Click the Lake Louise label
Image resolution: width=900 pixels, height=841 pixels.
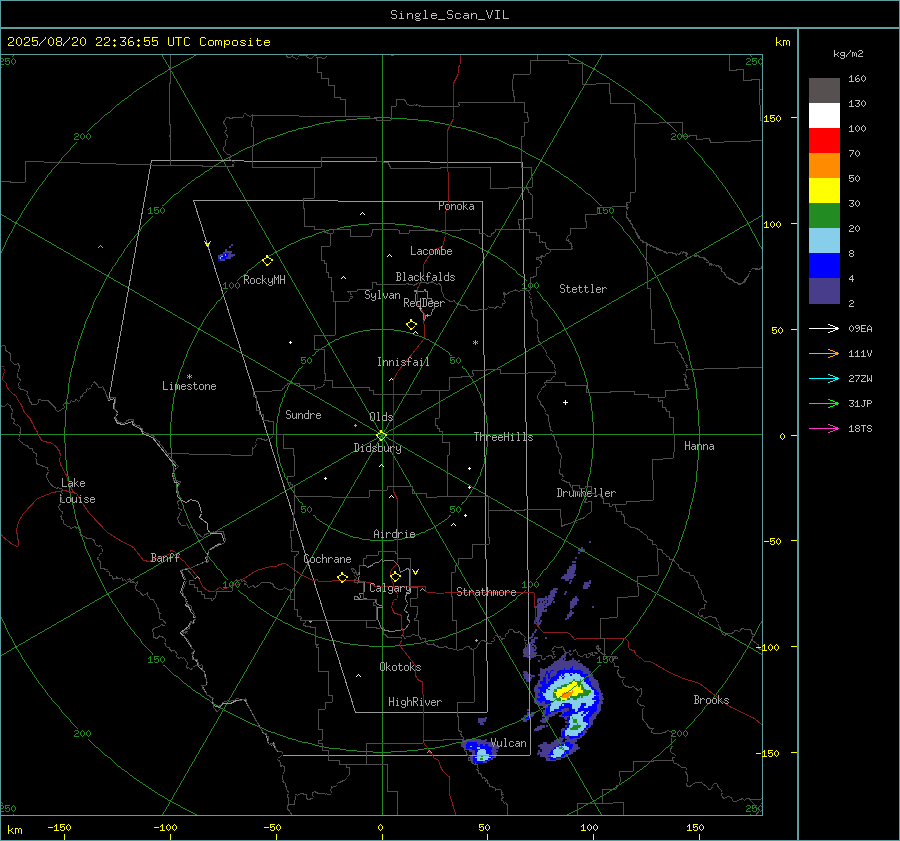point(77,491)
